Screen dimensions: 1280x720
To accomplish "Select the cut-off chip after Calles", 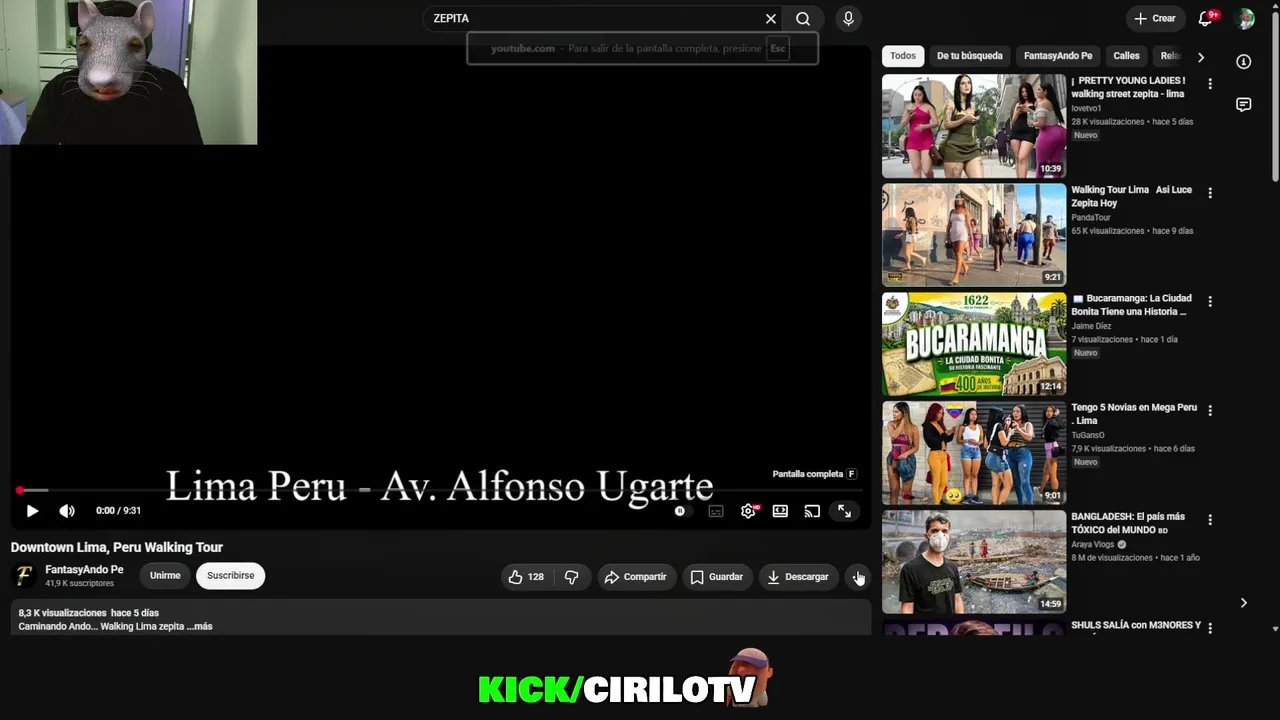I will [x=1169, y=56].
